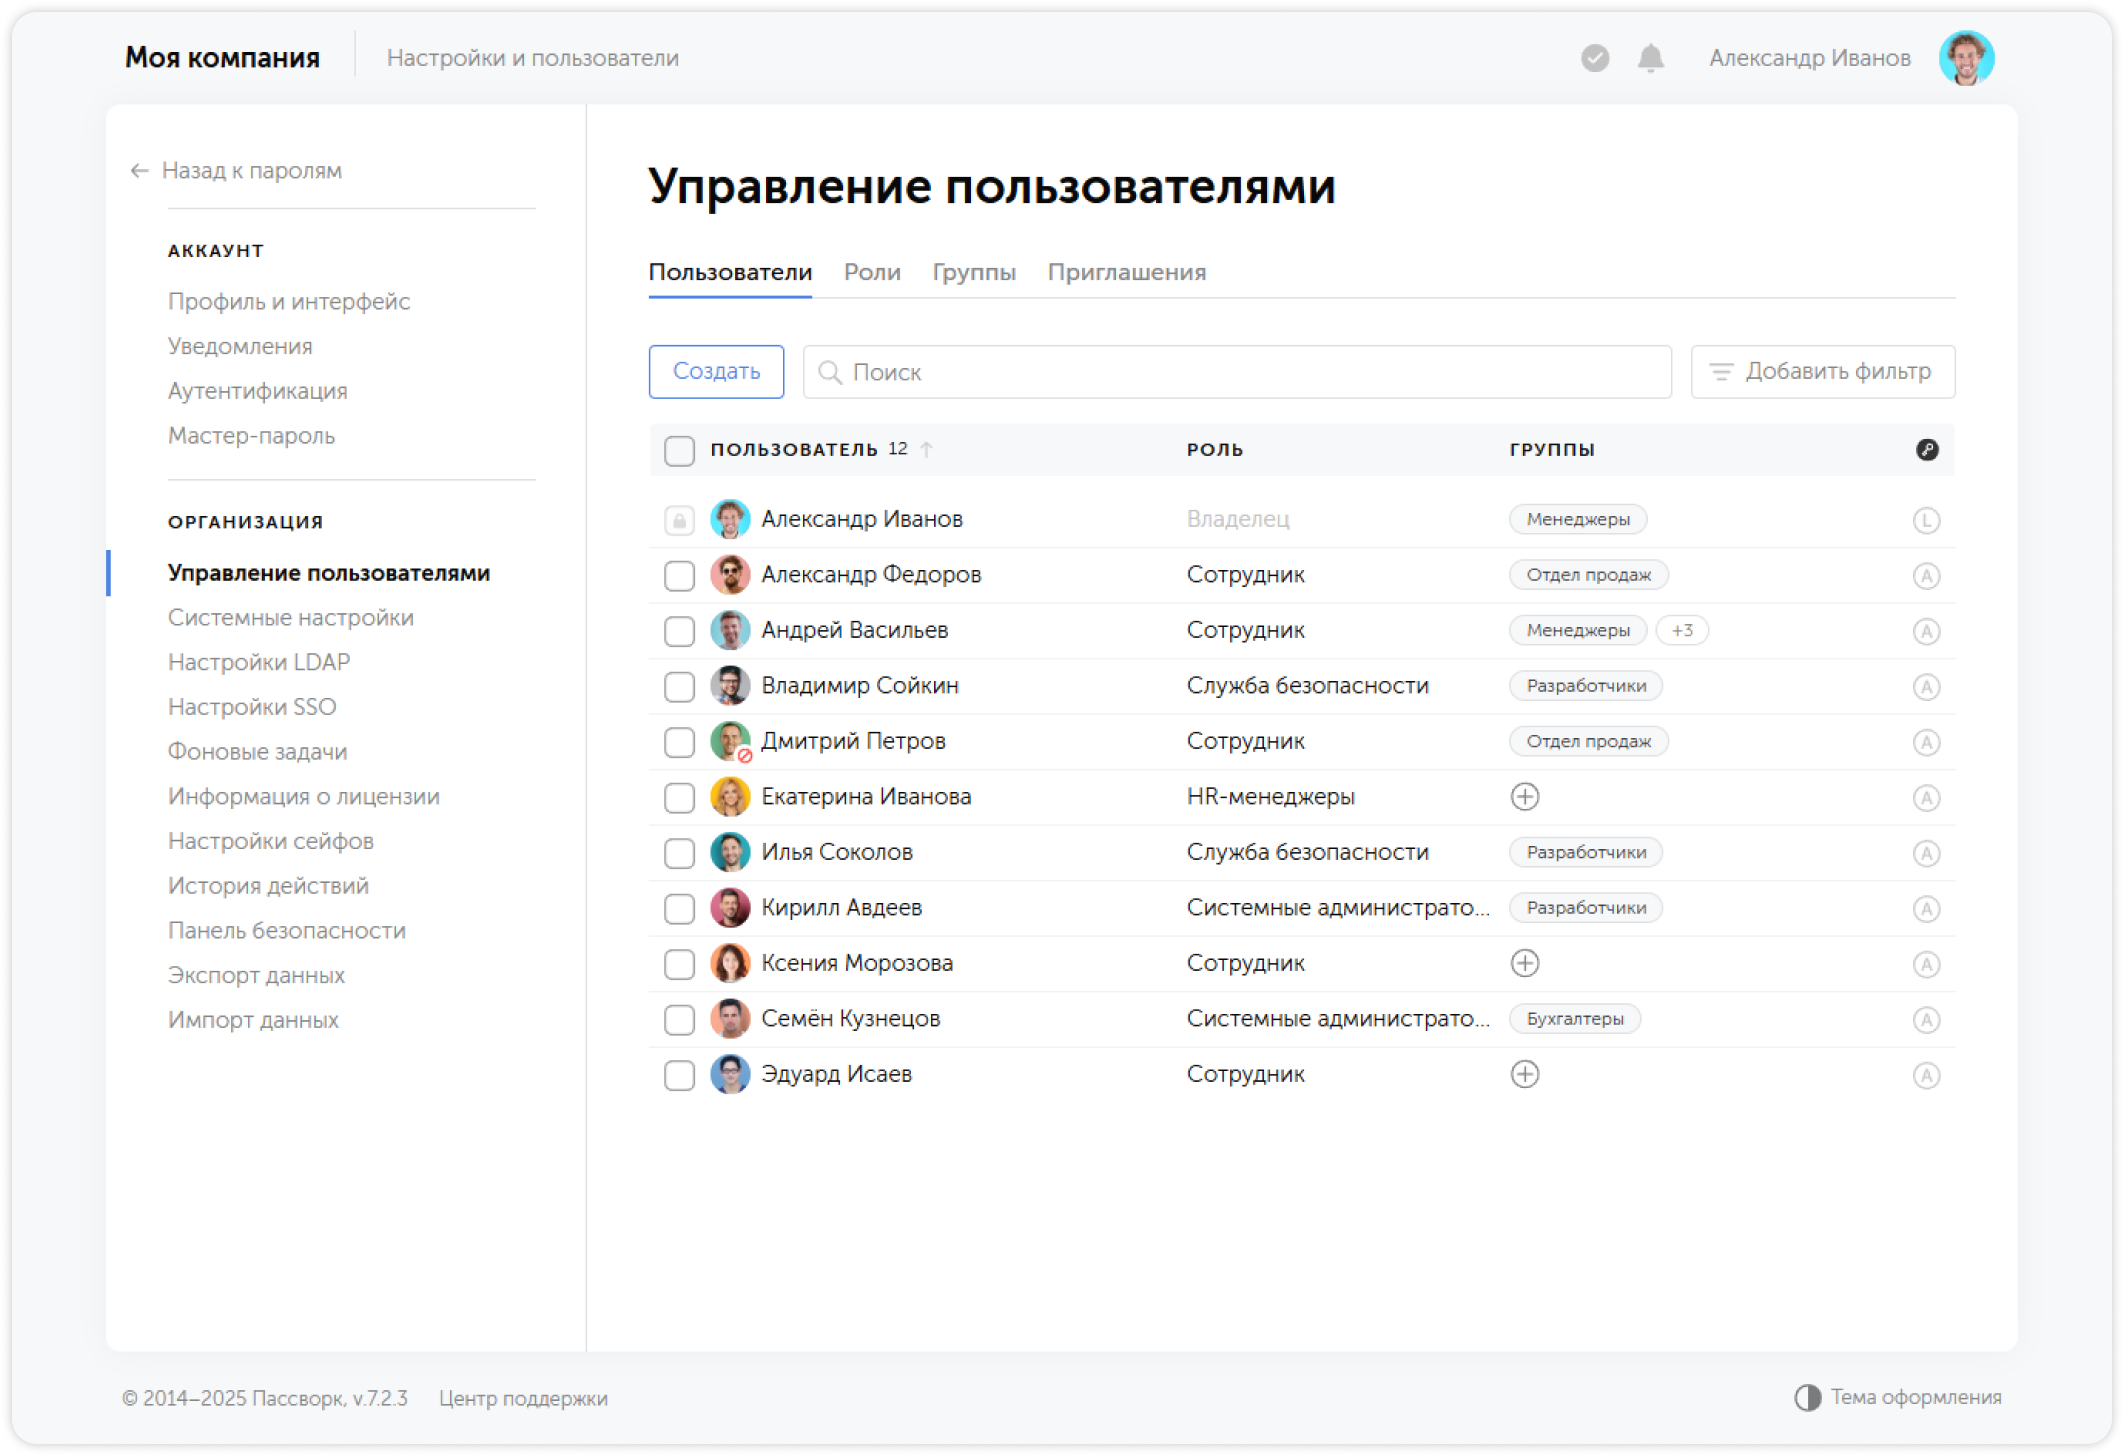This screenshot has width=2124, height=1456.
Task: Click the search magnifier icon
Action: [x=831, y=371]
